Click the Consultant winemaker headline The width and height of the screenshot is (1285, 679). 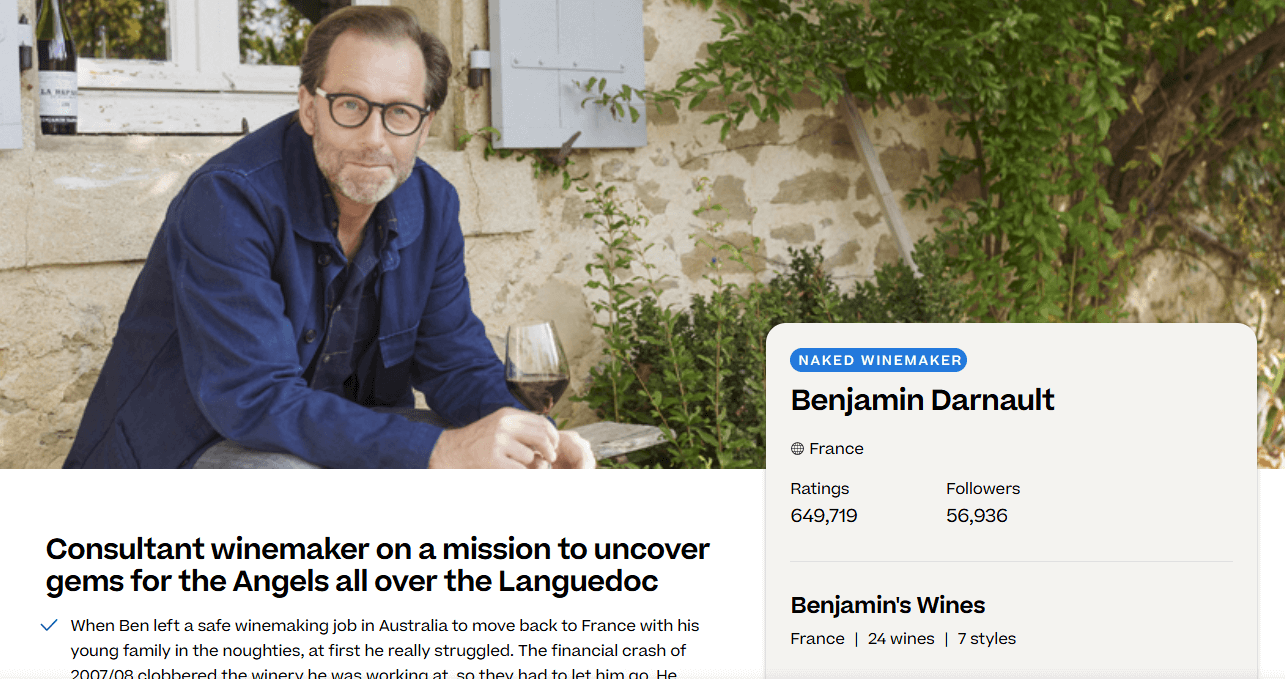378,564
